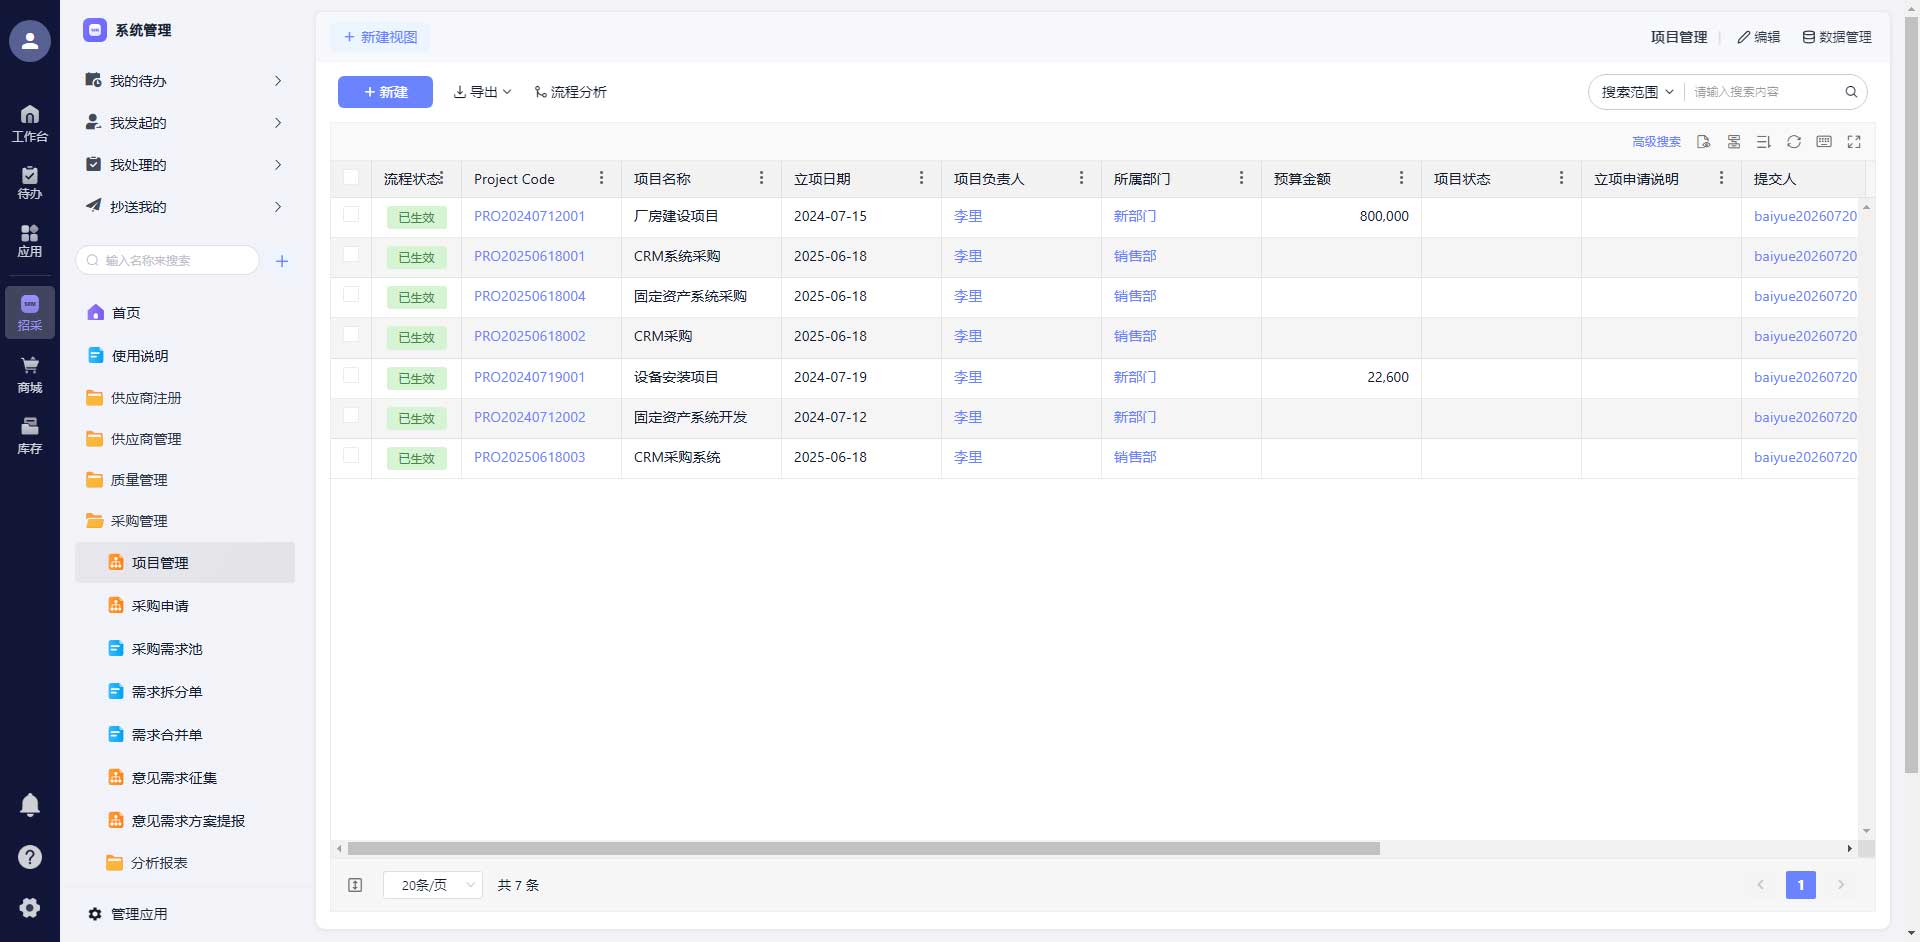
Task: Open settings gear in left rail
Action: 30,907
